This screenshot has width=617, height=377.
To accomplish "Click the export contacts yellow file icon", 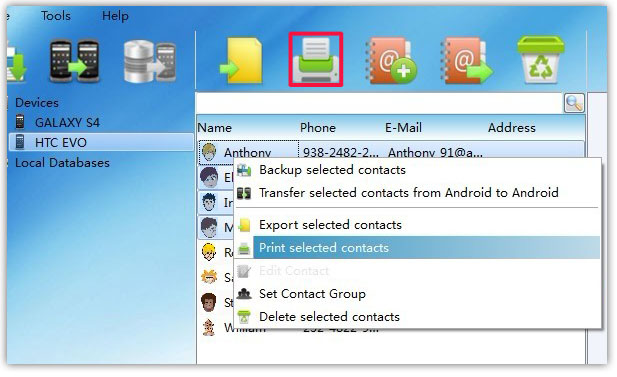I will point(241,60).
